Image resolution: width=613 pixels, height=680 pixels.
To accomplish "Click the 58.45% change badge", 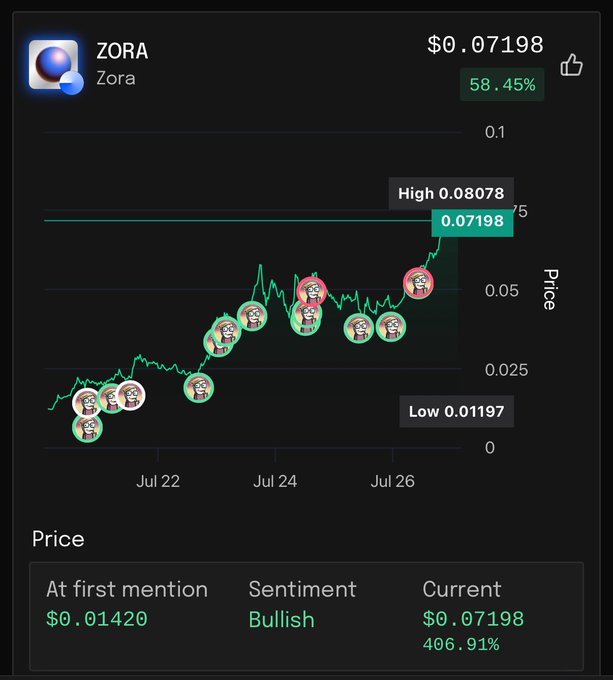I will tap(502, 85).
